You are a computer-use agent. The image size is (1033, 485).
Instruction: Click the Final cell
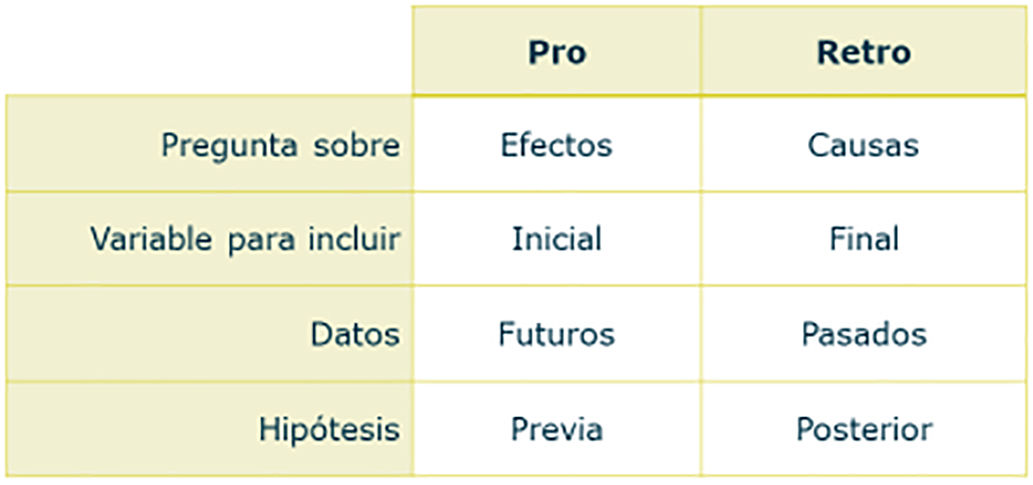pyautogui.click(x=863, y=240)
